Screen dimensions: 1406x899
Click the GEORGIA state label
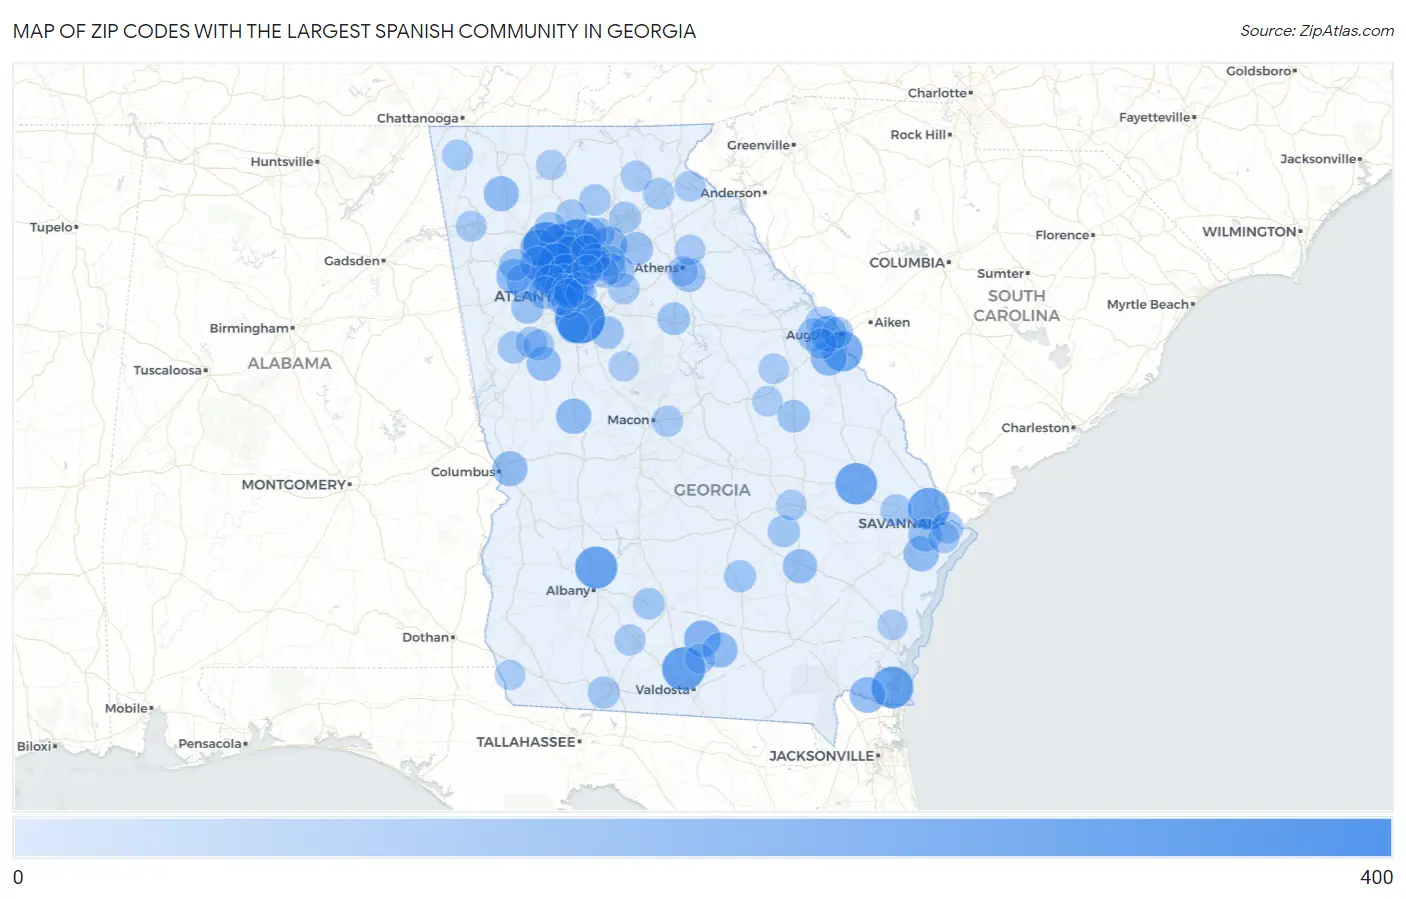coord(712,490)
